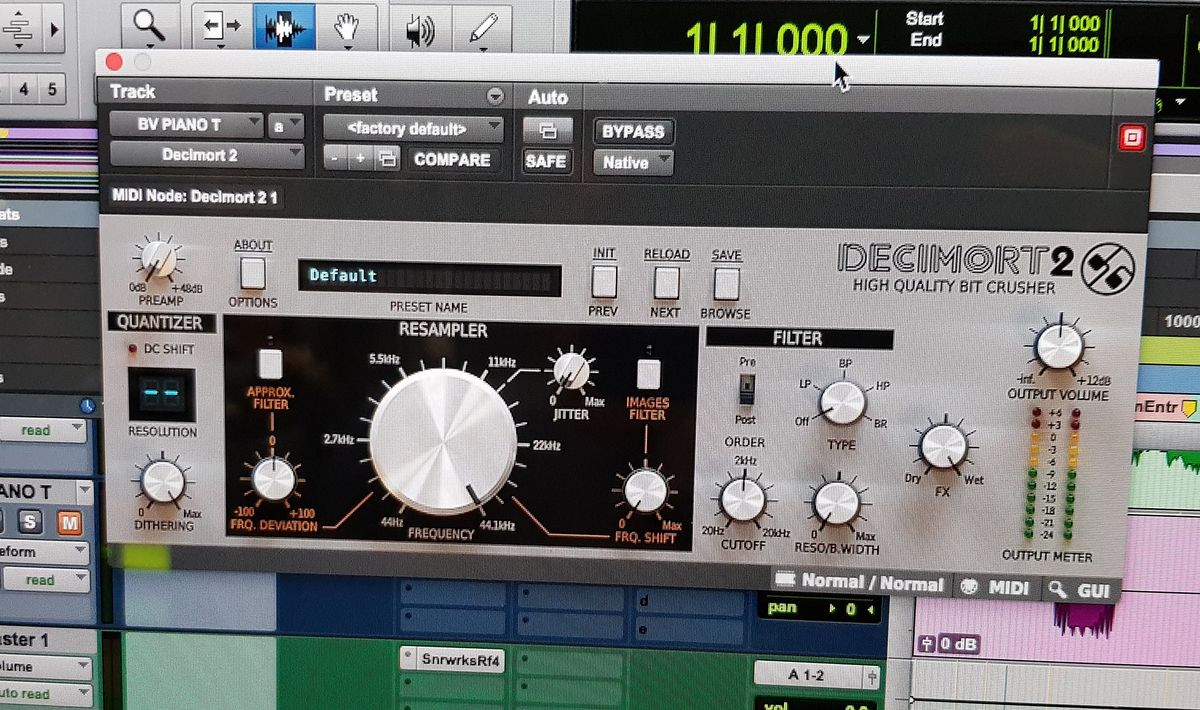Open the insert position 'a' dropdown
This screenshot has width=1200, height=710.
(285, 126)
